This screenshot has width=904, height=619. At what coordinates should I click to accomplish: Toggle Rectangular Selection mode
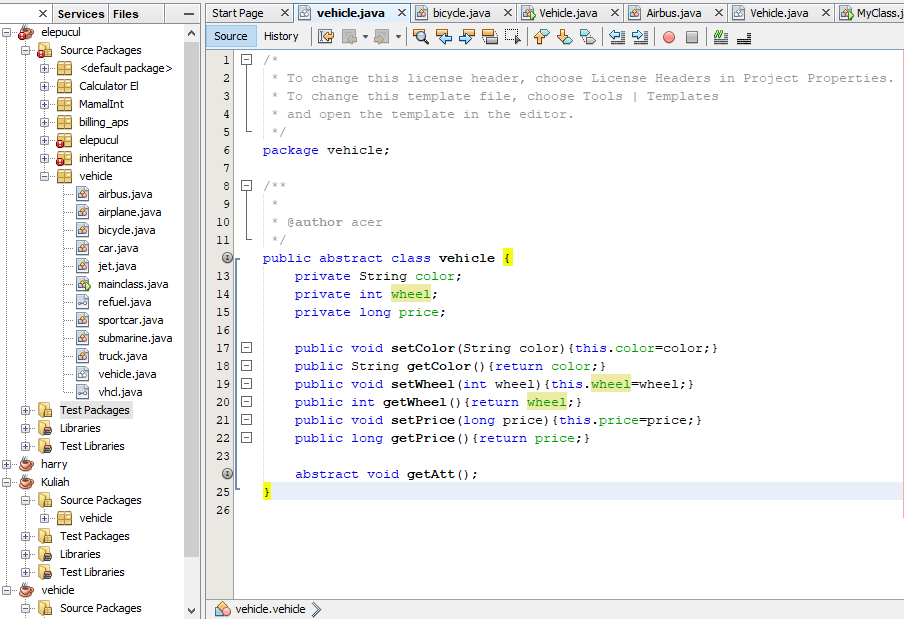(x=513, y=37)
